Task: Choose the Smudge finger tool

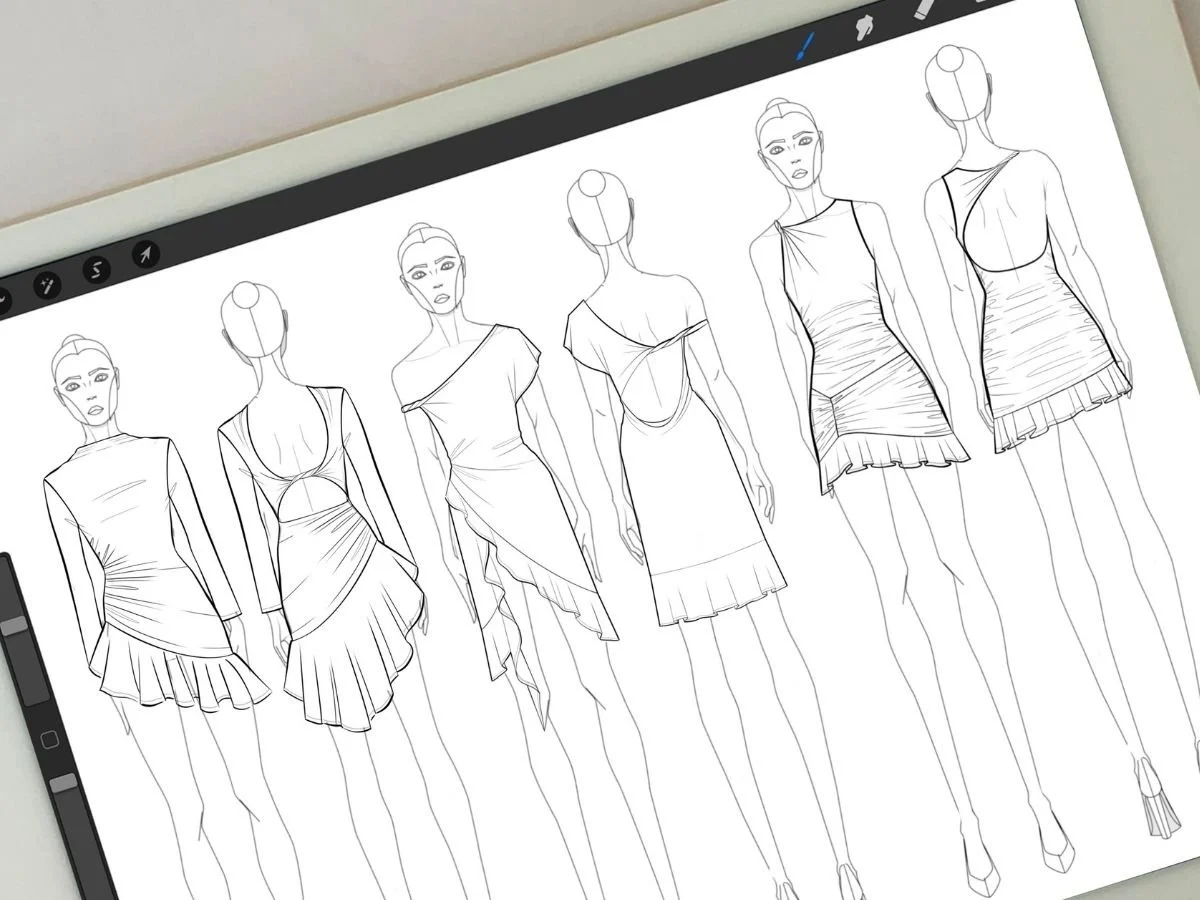Action: click(865, 27)
